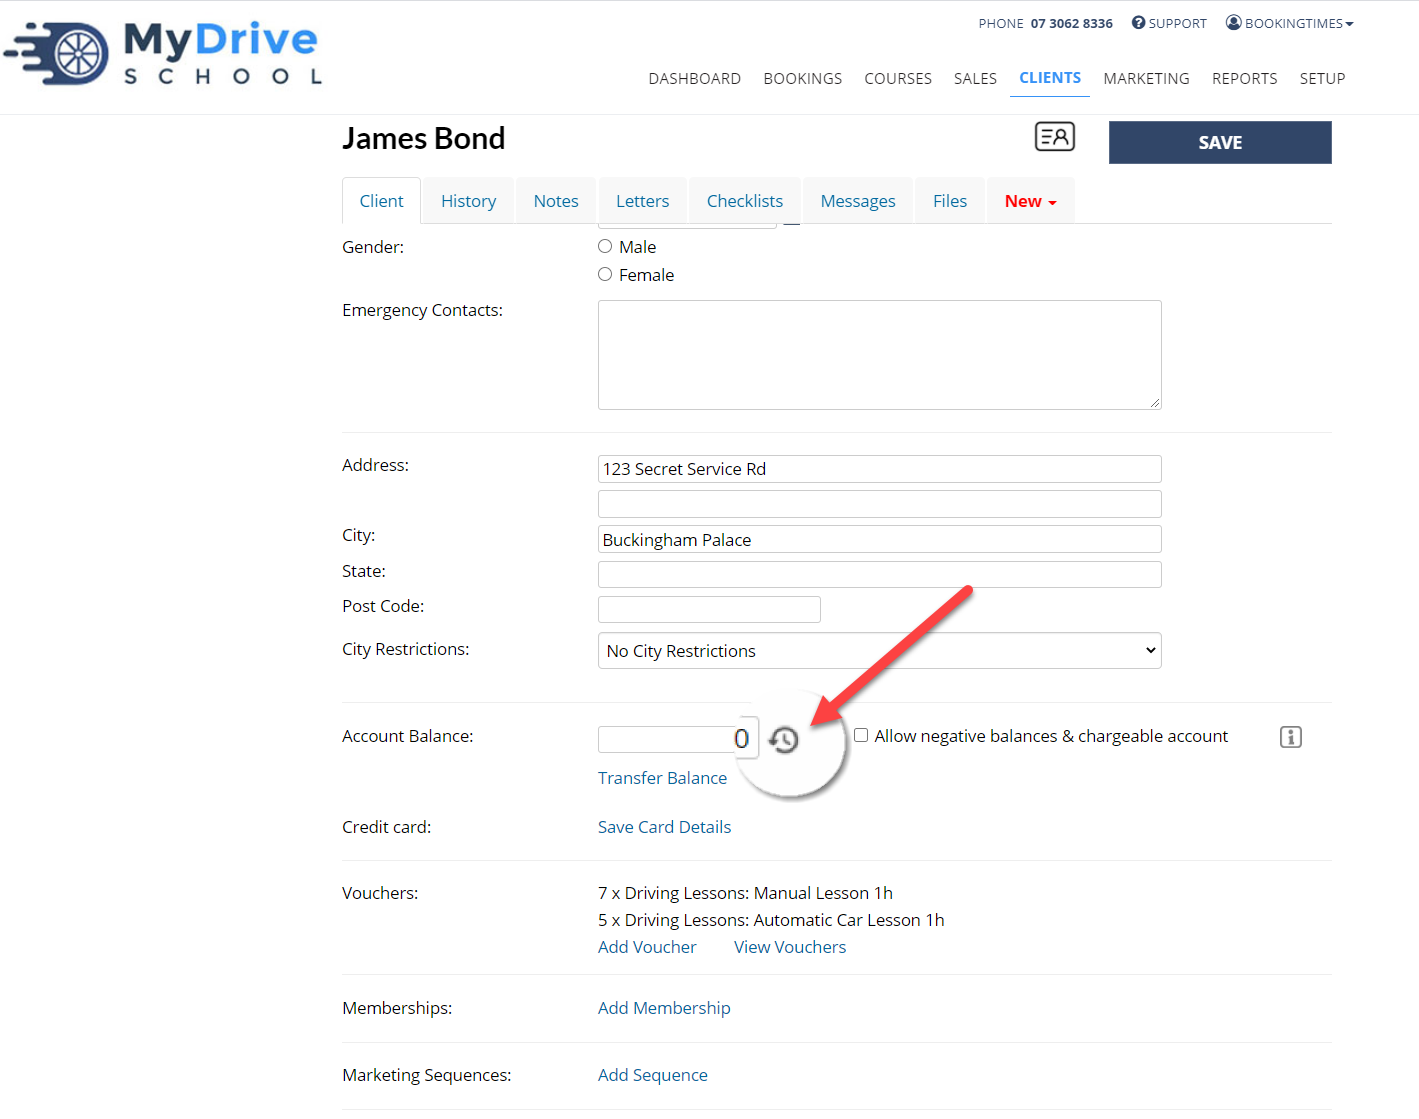
Task: Go to the DASHBOARD menu
Action: (x=695, y=78)
